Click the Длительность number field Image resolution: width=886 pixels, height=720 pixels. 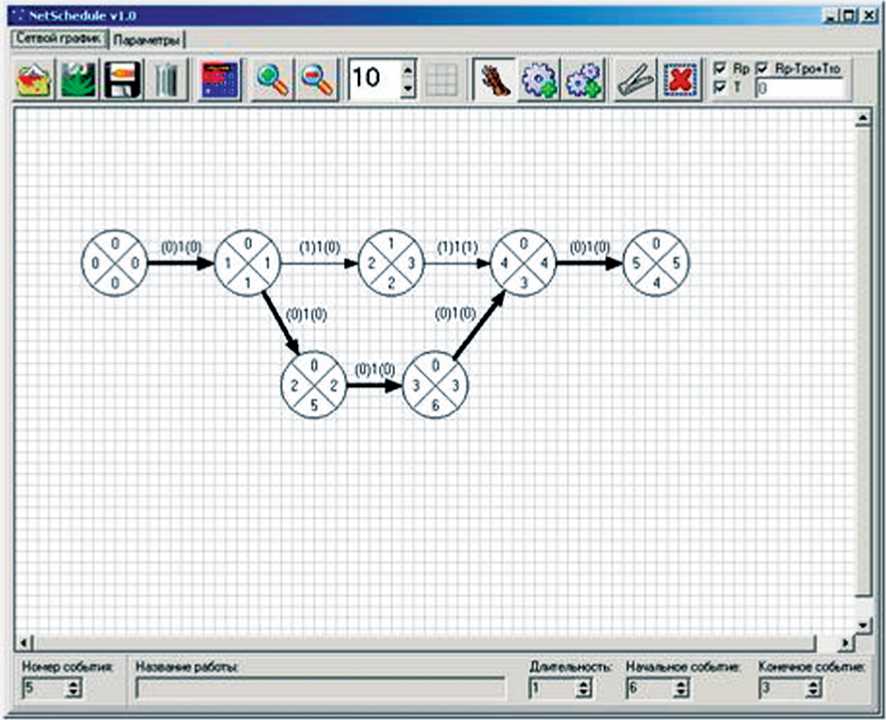553,688
